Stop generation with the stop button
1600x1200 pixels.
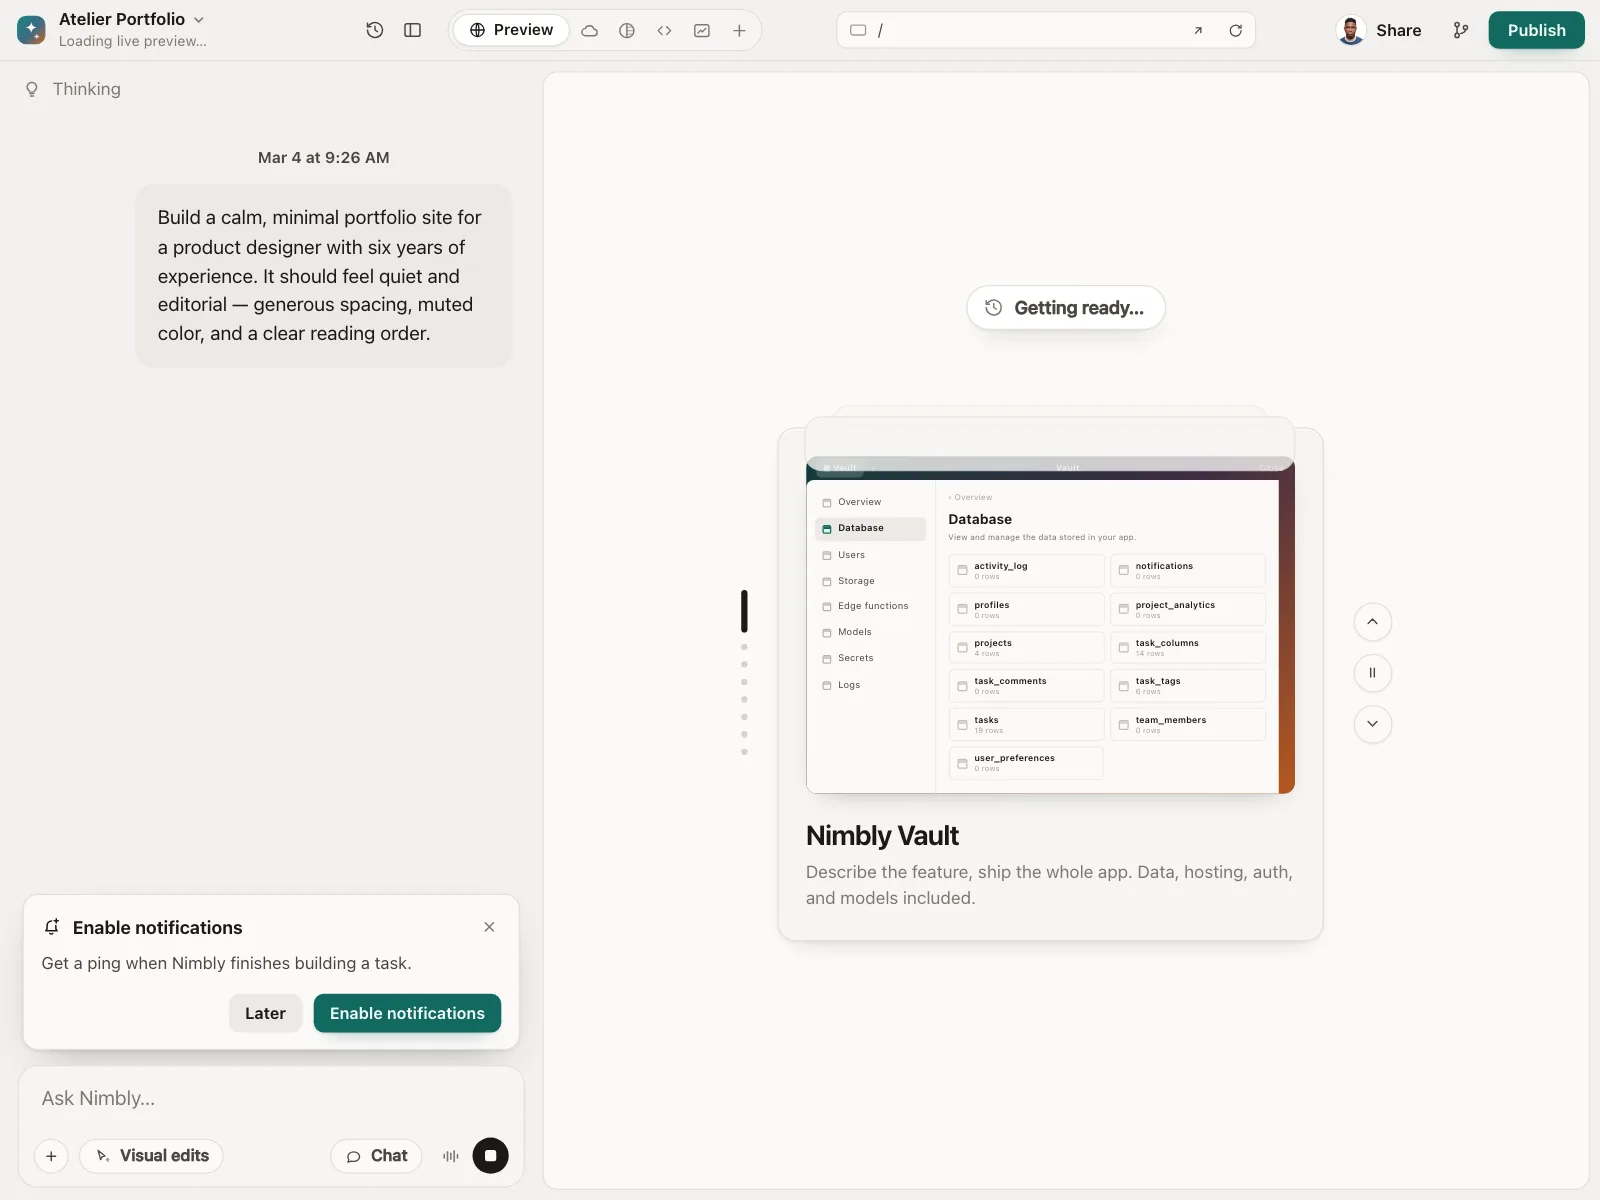[490, 1156]
